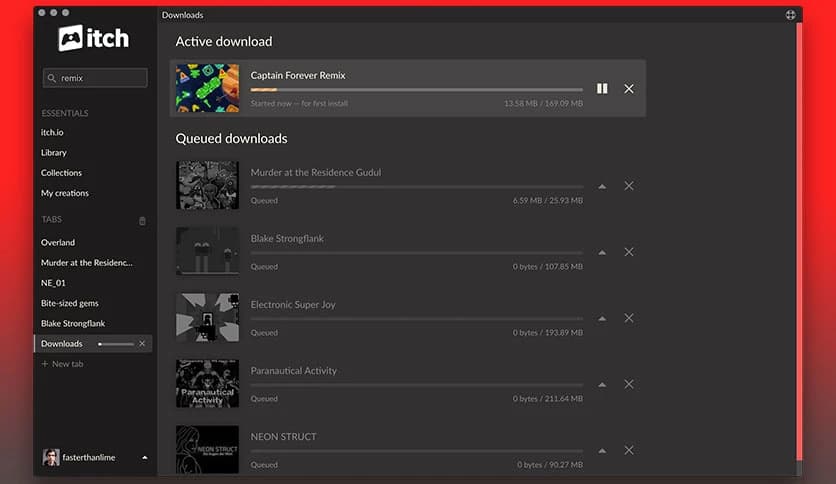The width and height of the screenshot is (836, 484).
Task: Cancel the Captain Forever Remix download
Action: coord(629,88)
